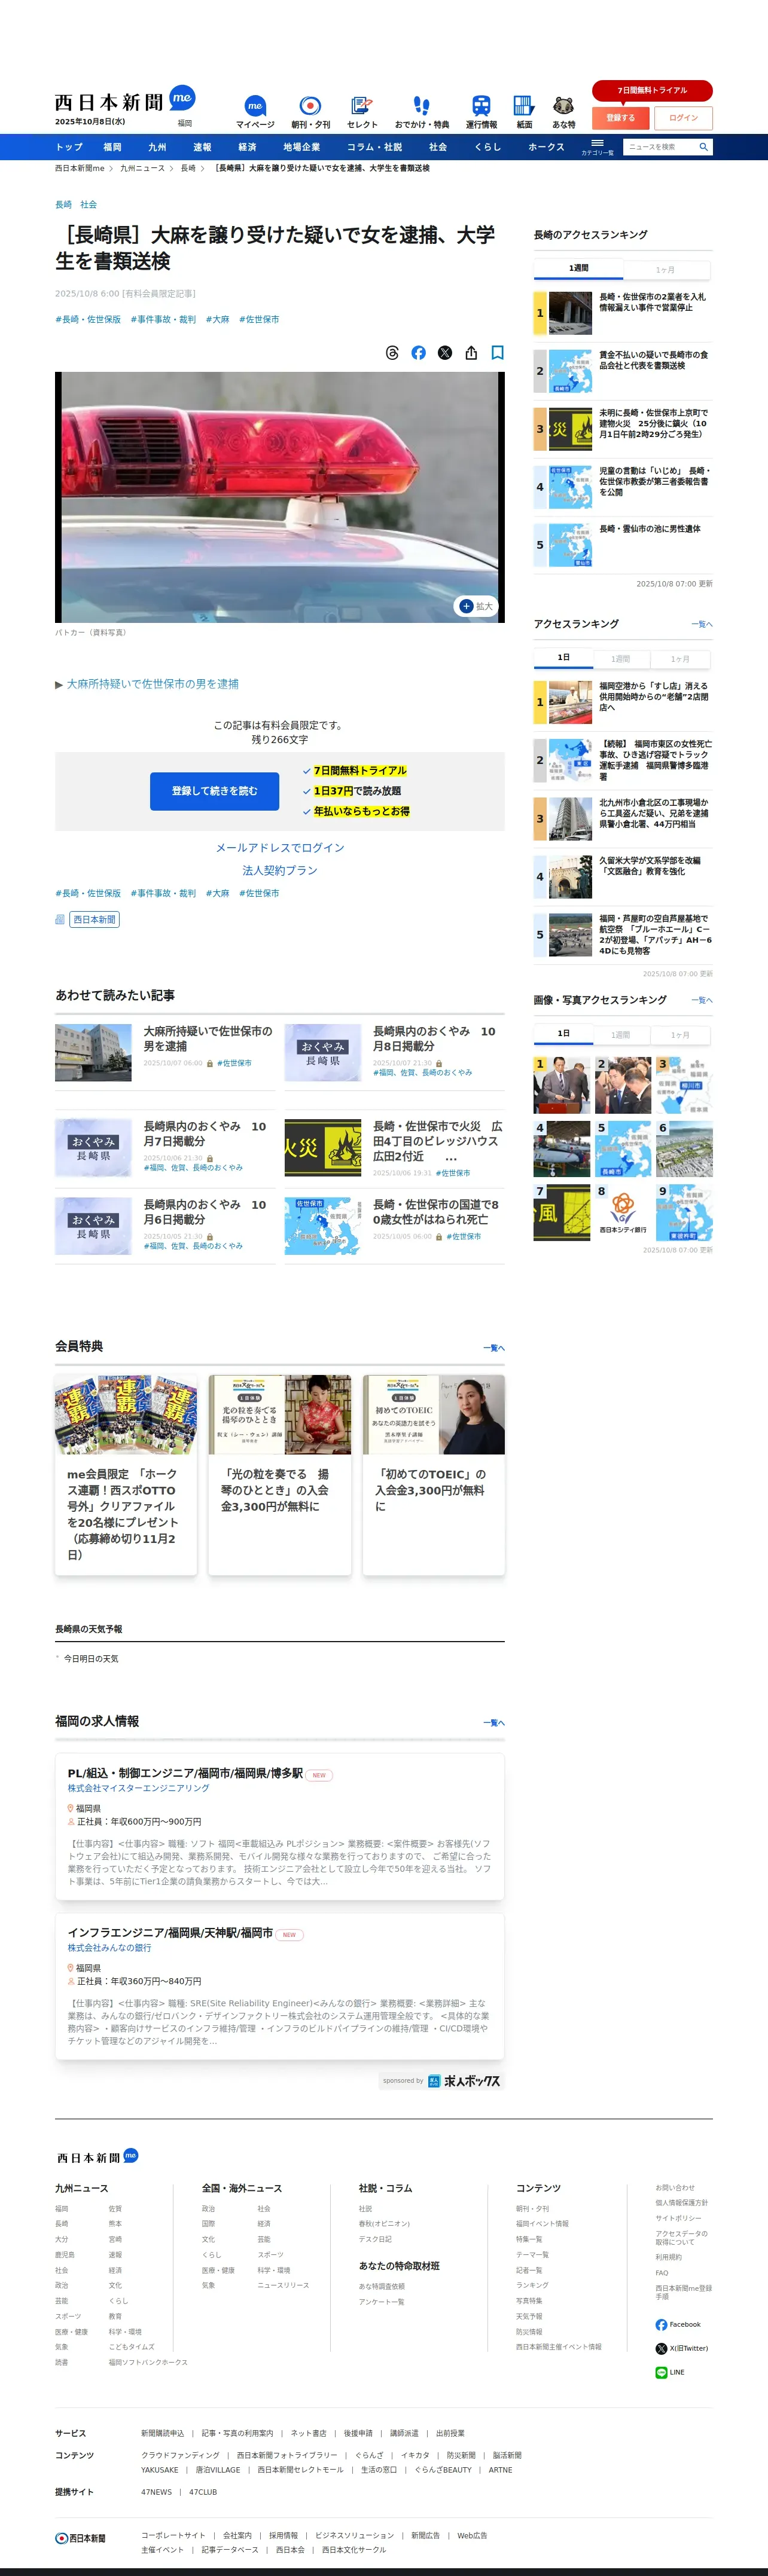Open 九州 in the navigation bar
Screen dimensions: 768x2576
click(157, 147)
